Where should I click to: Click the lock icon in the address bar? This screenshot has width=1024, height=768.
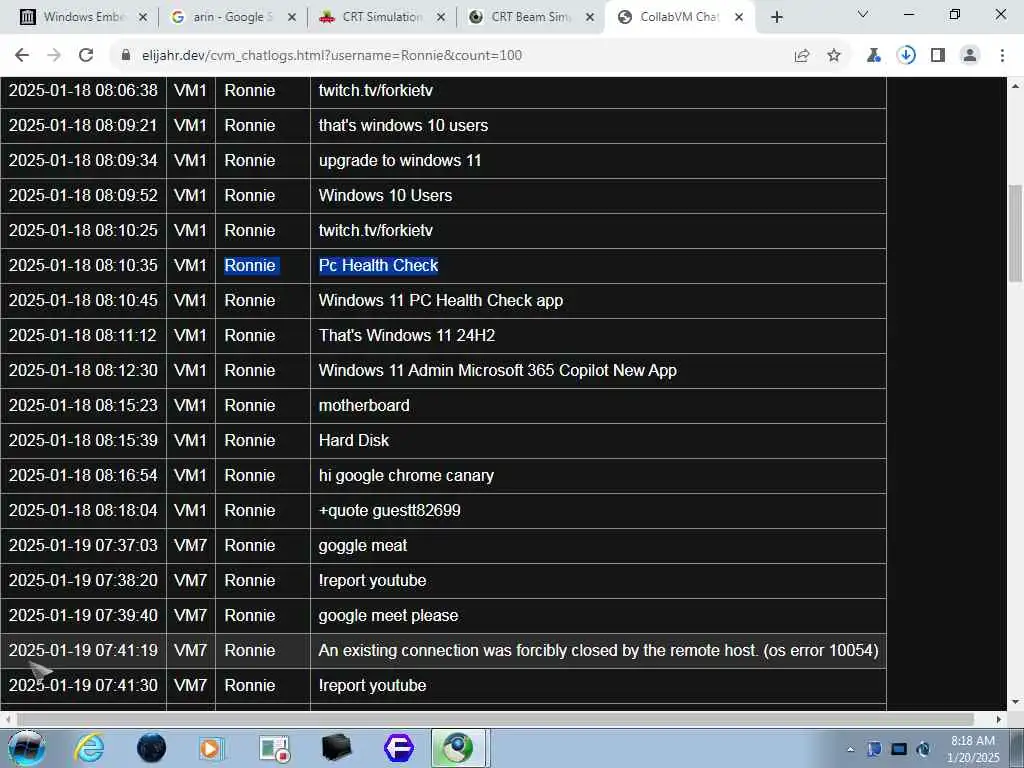[126, 56]
